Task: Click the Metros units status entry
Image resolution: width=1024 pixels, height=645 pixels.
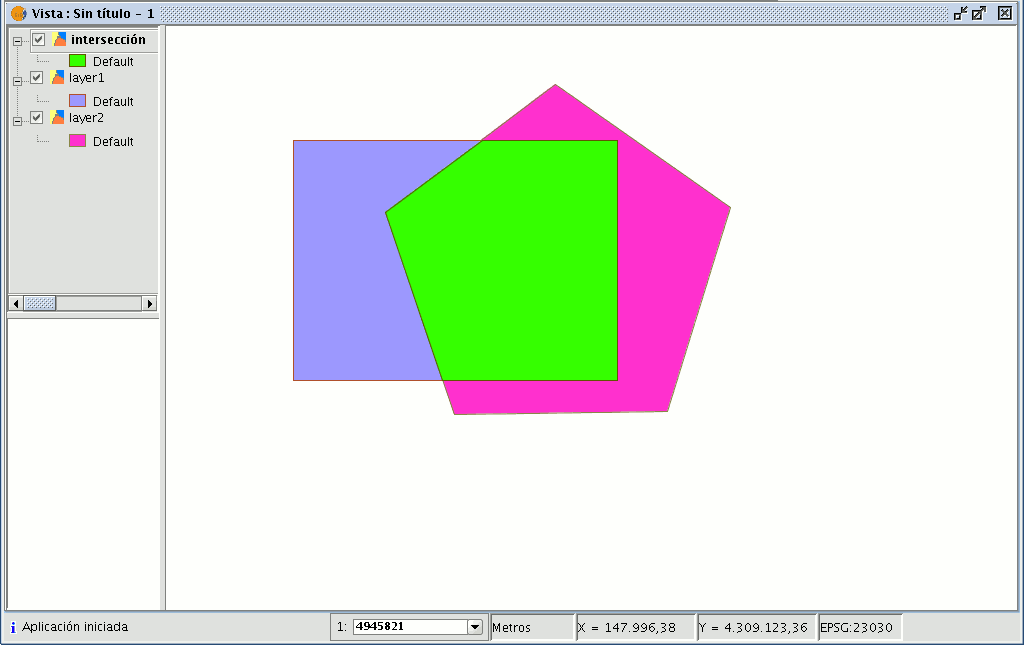Action: [x=532, y=627]
